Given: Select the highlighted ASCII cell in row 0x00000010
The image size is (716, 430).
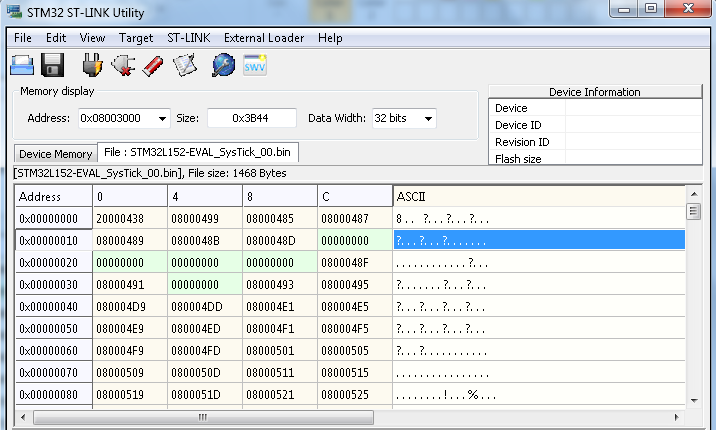Looking at the screenshot, I should (539, 240).
